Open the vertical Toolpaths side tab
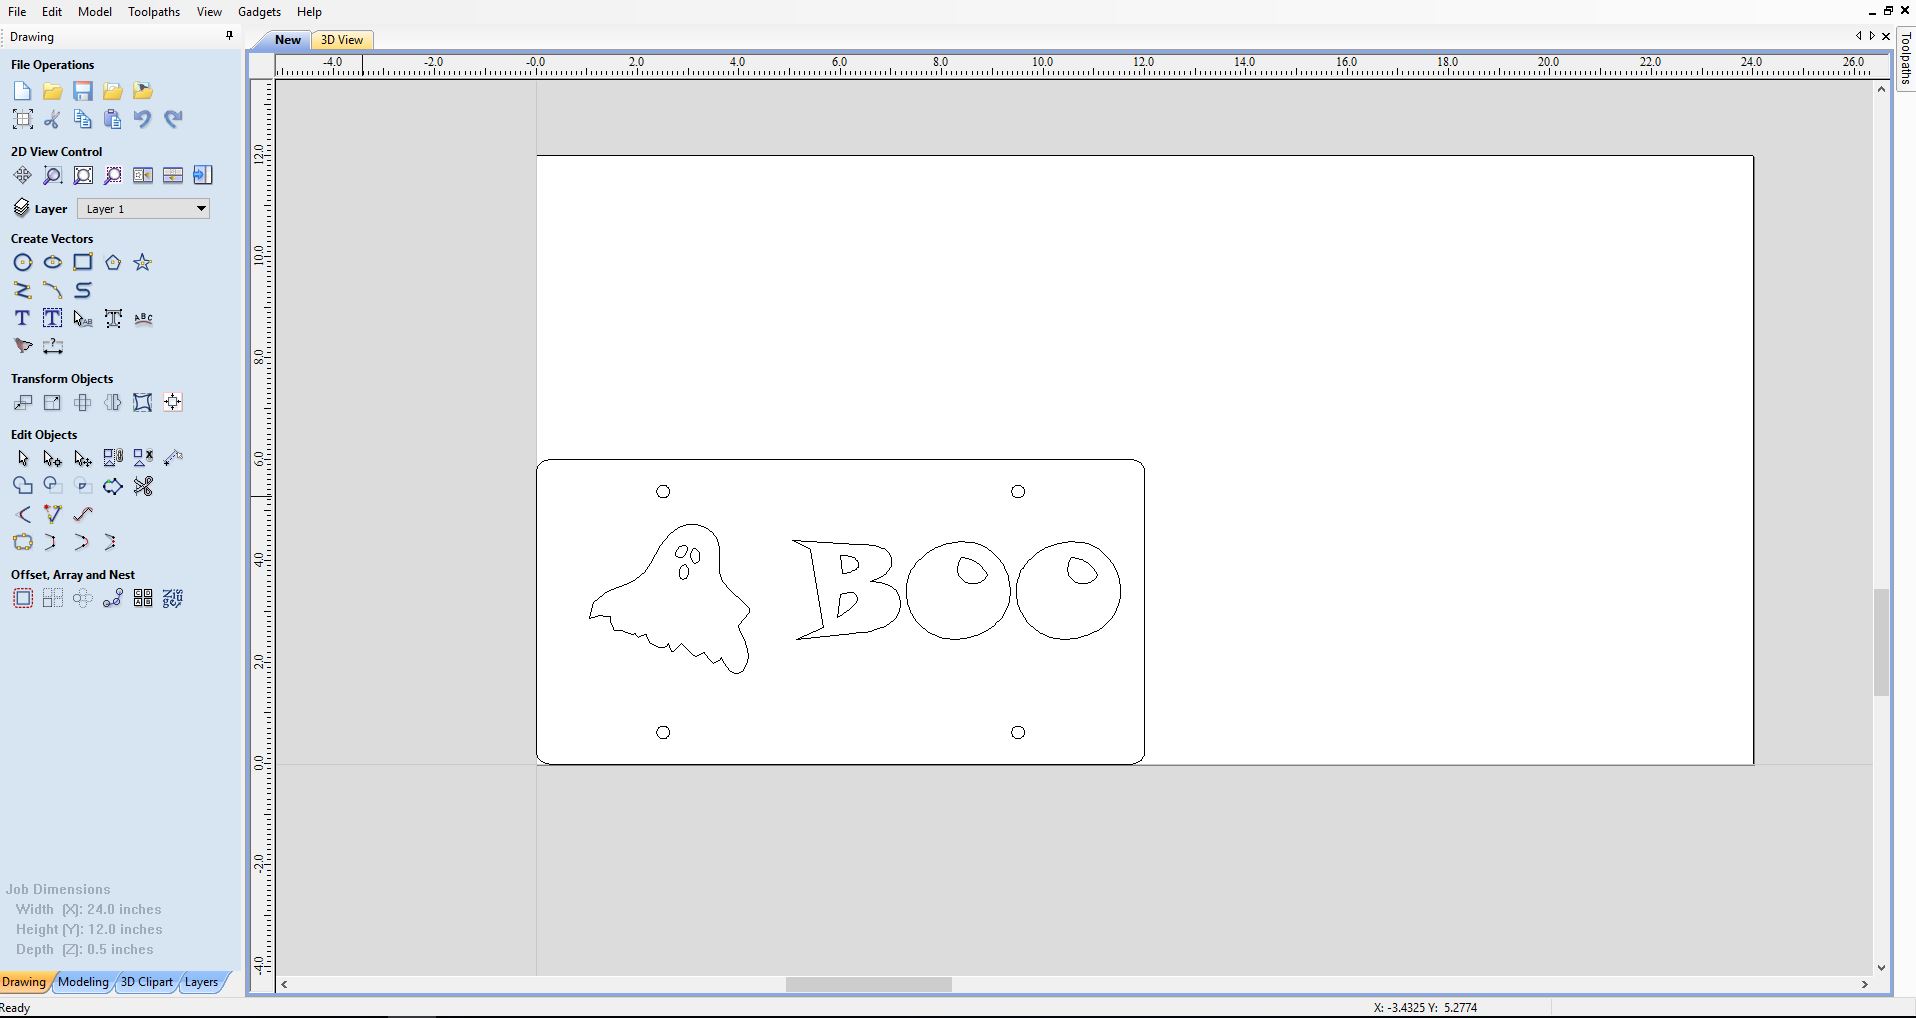Screen dimensions: 1916x1018 (x=1906, y=59)
